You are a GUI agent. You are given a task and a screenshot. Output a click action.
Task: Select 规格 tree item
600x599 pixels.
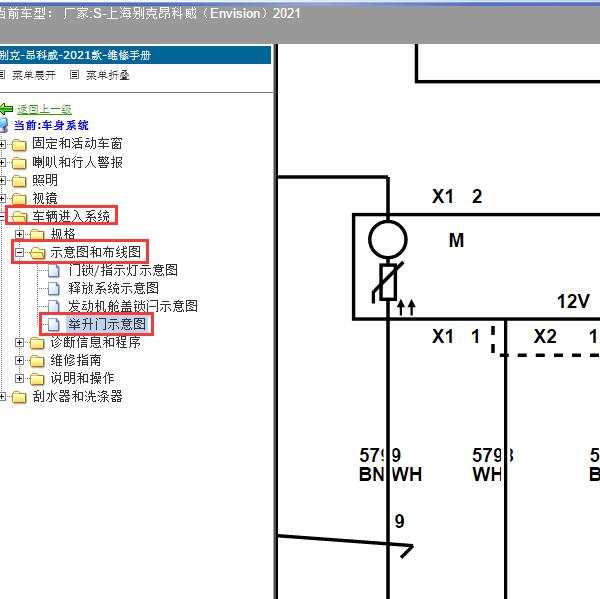(x=63, y=234)
